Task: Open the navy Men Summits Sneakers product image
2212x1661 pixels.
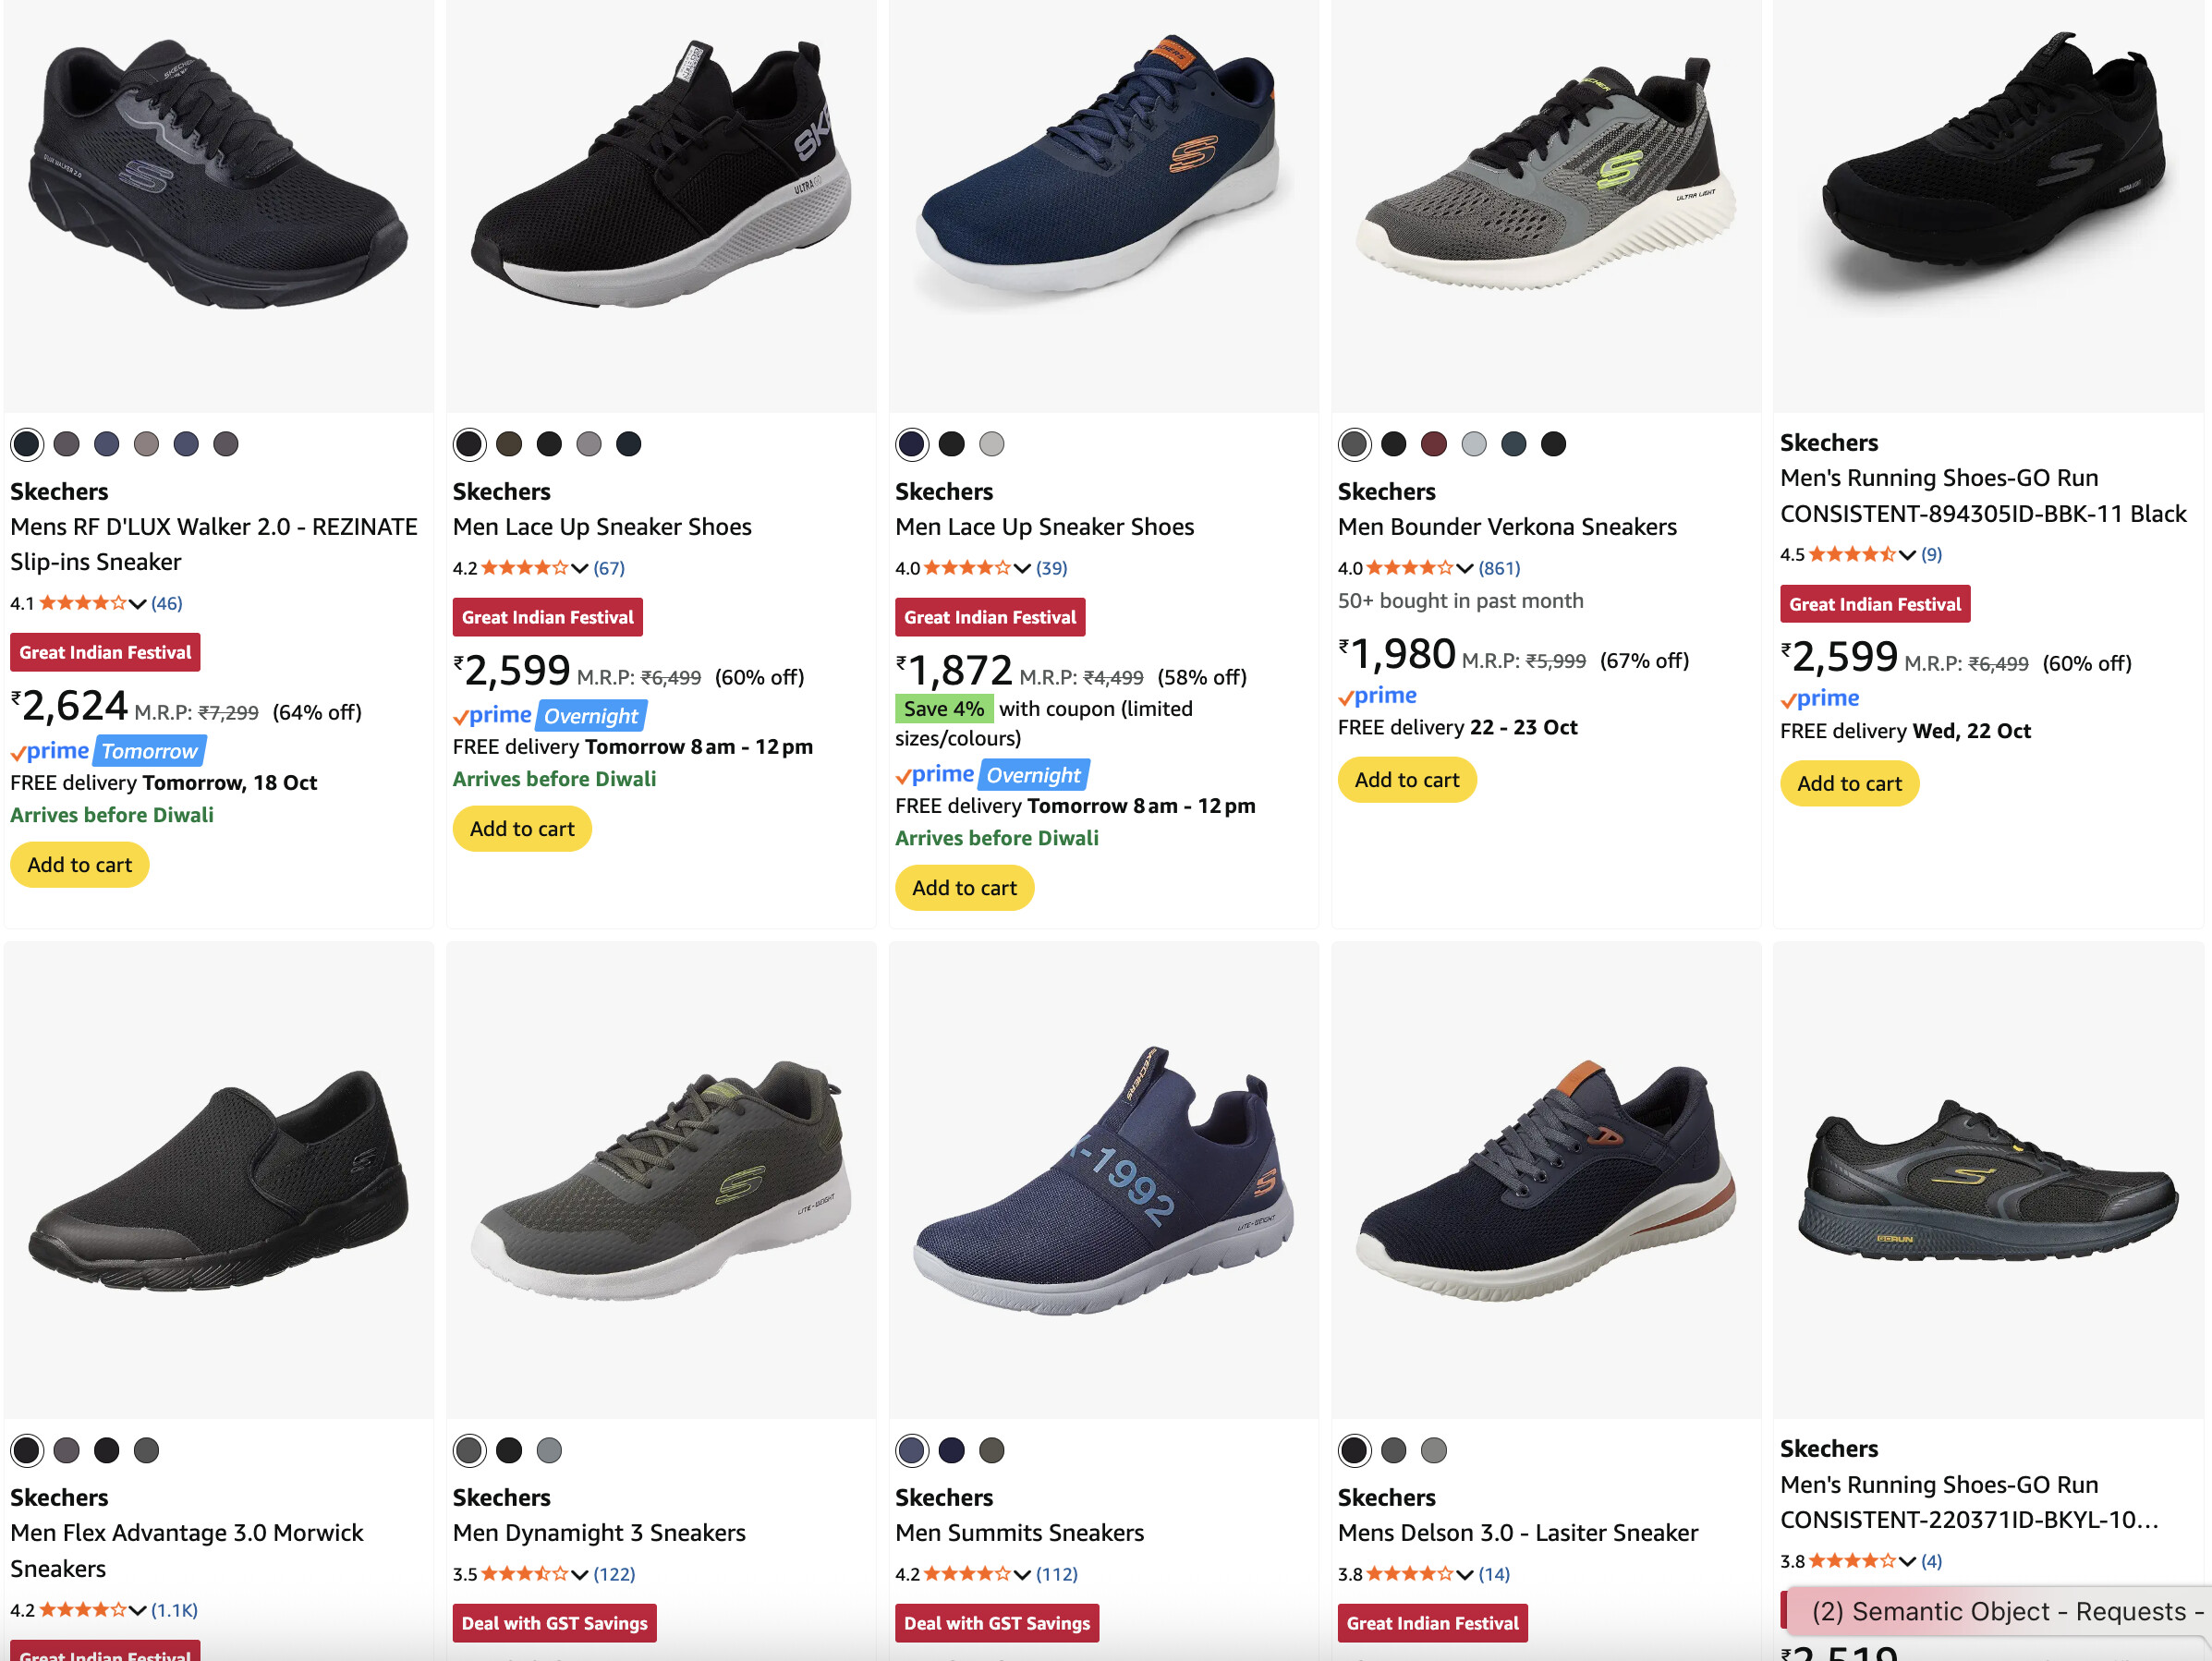Action: [x=1103, y=1180]
